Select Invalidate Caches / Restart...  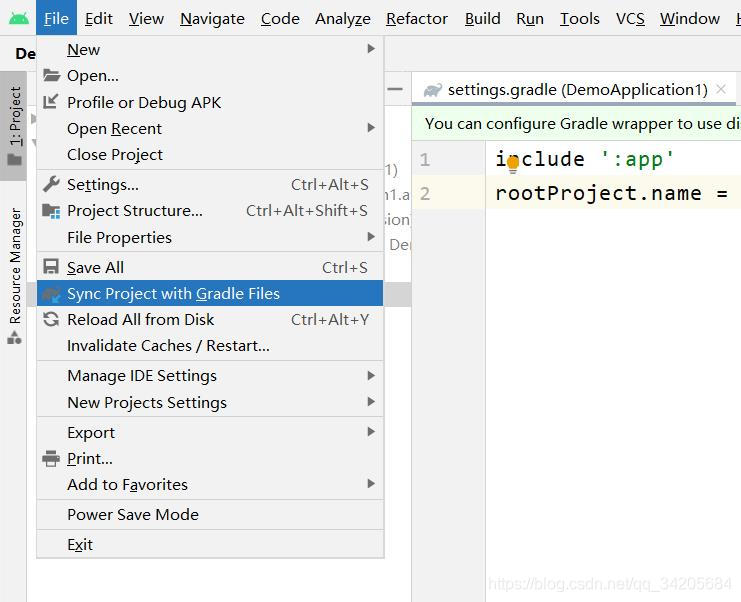[210, 345]
